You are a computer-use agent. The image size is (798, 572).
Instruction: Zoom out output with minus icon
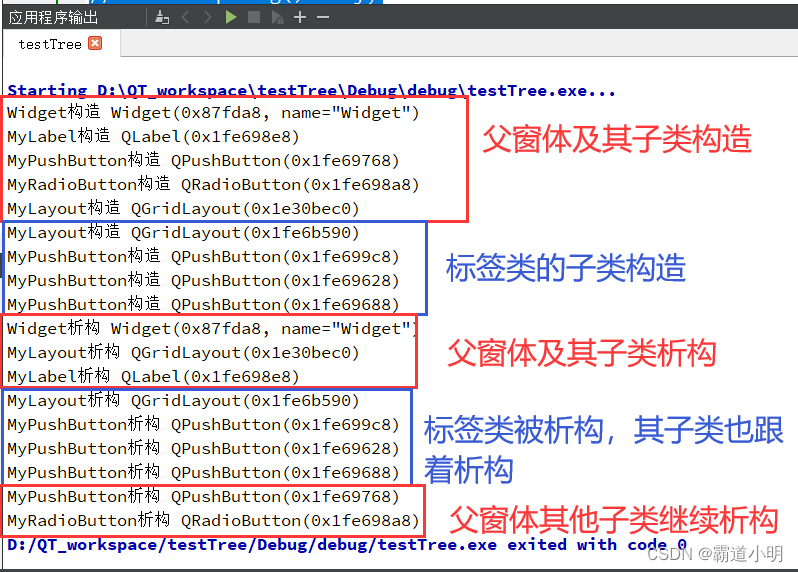[x=323, y=18]
